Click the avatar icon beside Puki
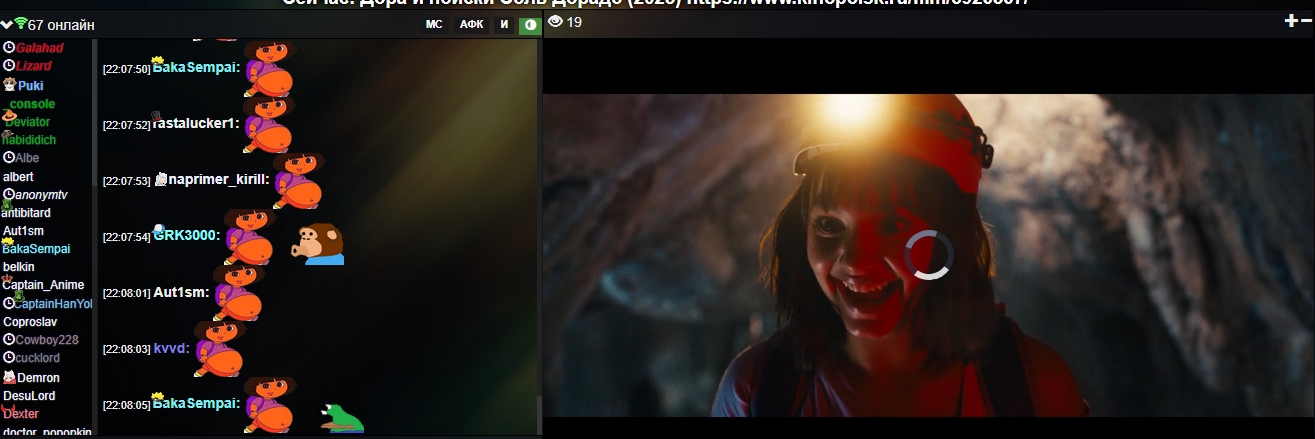1315x439 pixels. click(10, 85)
